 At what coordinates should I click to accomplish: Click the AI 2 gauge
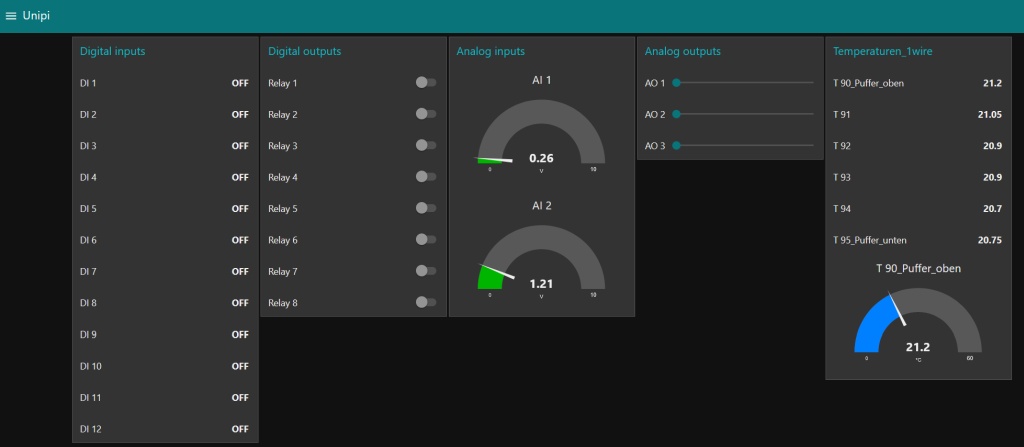[541, 261]
